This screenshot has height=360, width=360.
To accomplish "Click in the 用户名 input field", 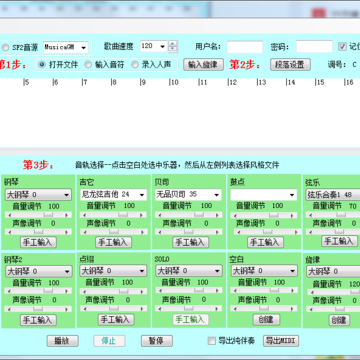I will tap(245, 47).
